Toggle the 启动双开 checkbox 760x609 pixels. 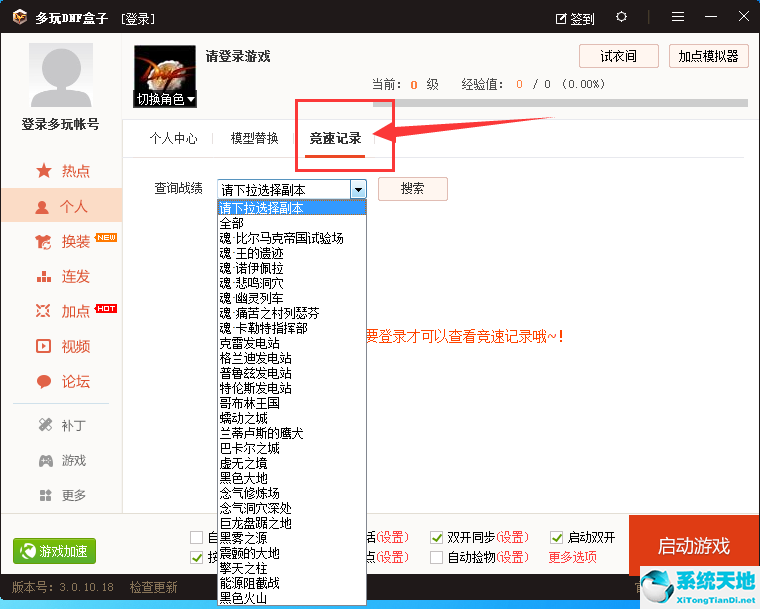556,537
